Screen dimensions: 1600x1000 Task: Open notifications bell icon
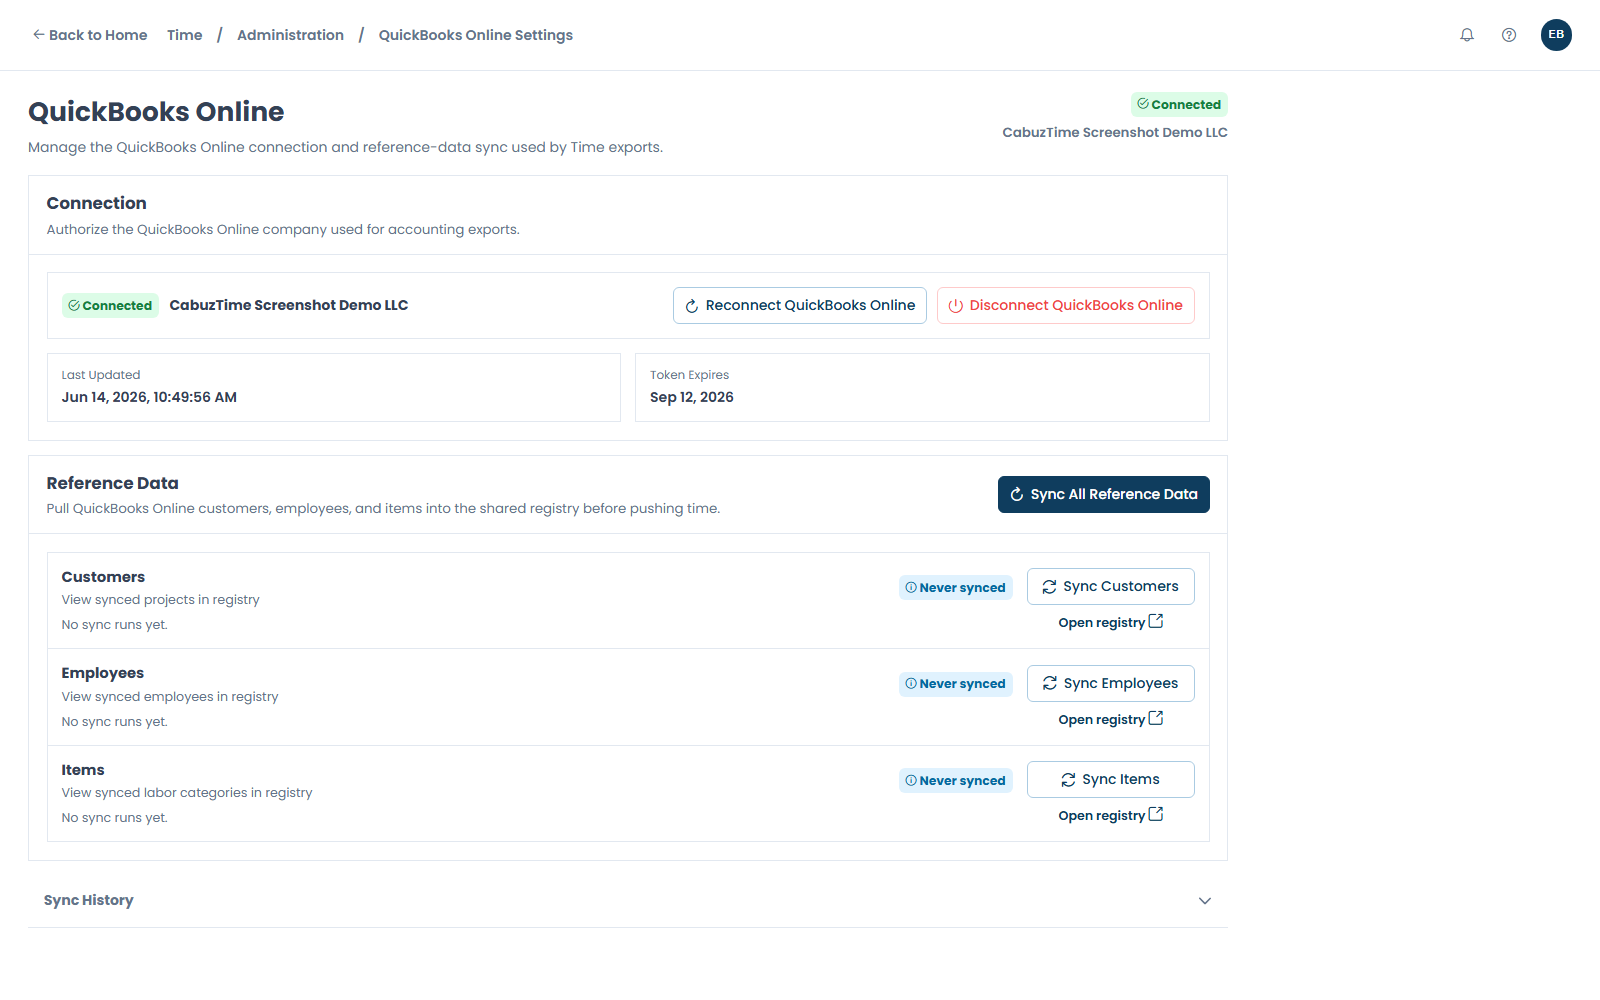1467,35
